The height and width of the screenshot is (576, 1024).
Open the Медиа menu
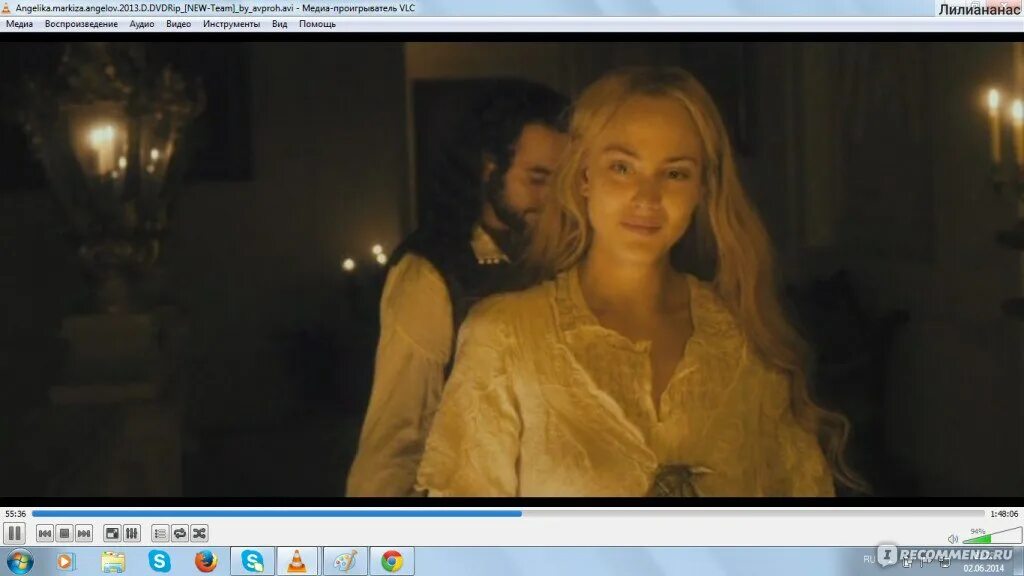tap(19, 24)
